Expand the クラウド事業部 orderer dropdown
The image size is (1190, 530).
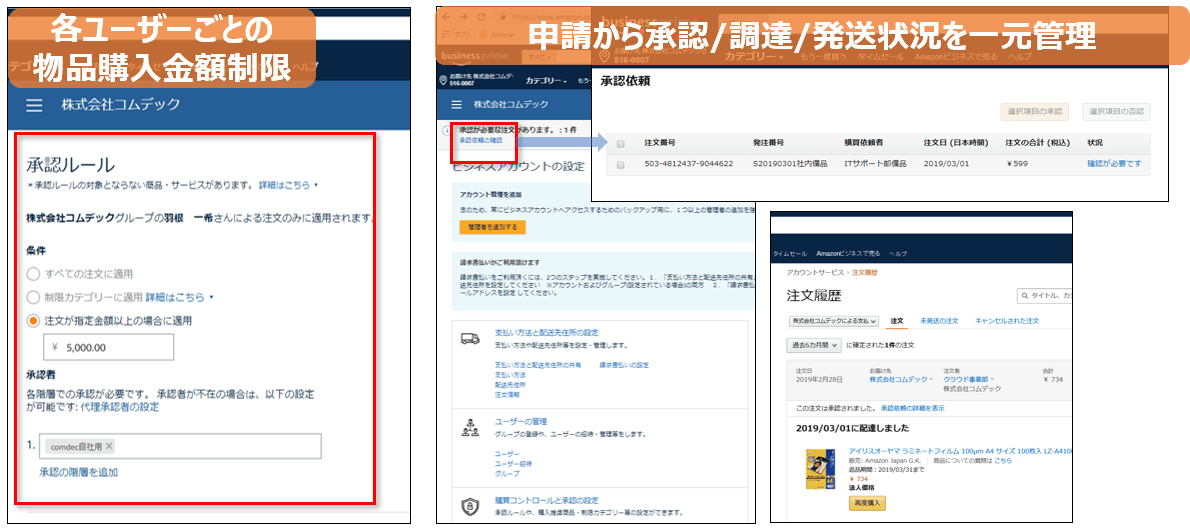(969, 378)
